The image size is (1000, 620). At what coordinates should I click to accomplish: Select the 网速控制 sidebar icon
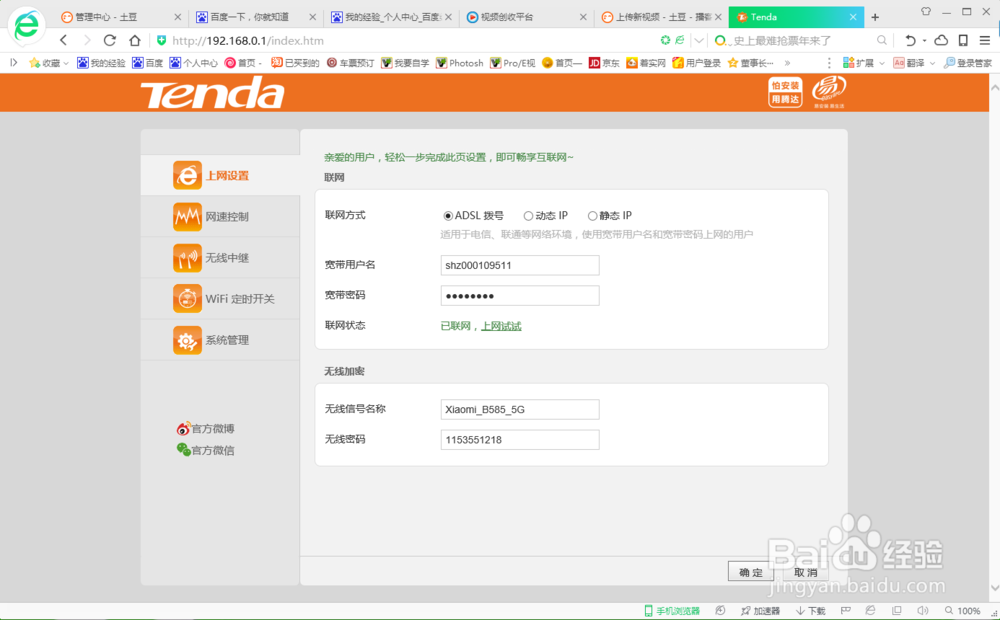click(187, 216)
